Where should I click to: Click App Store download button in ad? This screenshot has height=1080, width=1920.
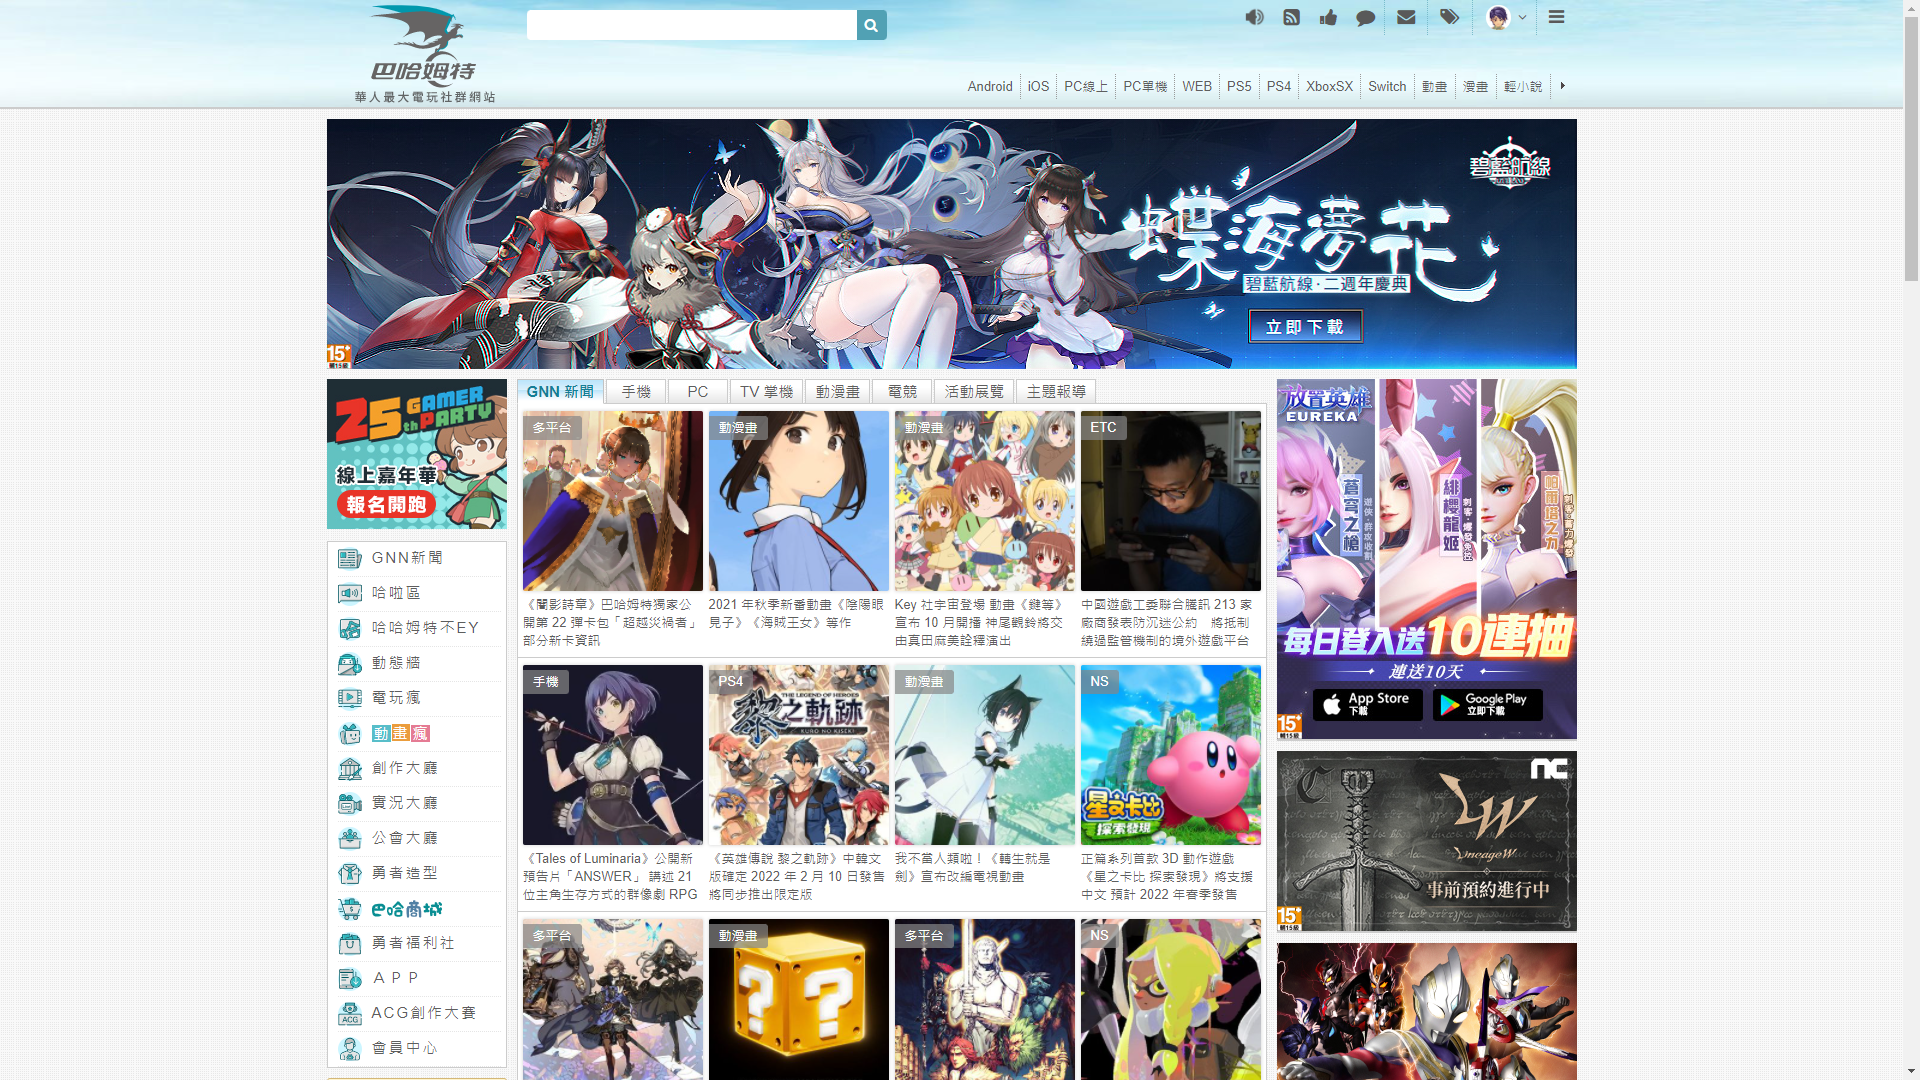(x=1367, y=704)
